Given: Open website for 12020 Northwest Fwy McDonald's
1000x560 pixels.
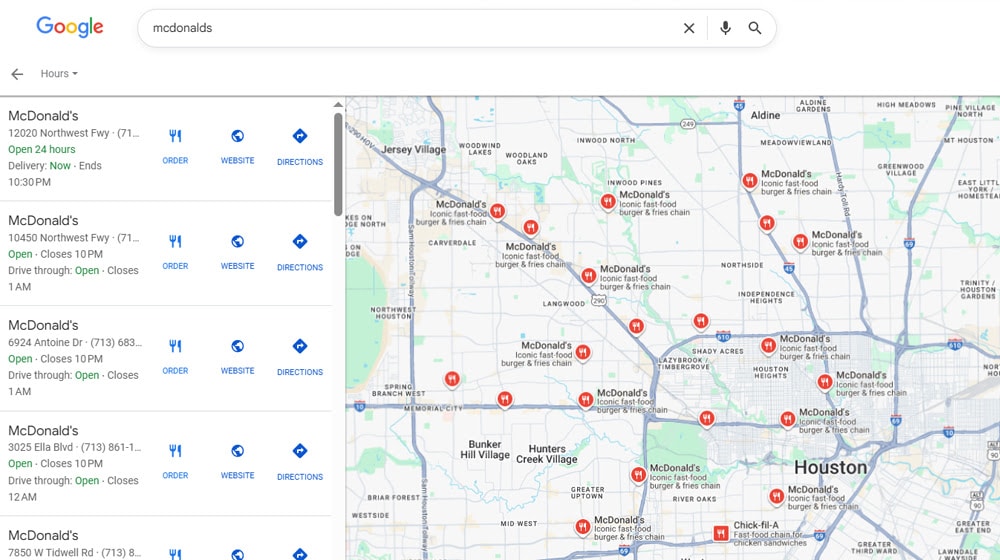Looking at the screenshot, I should click(x=237, y=146).
